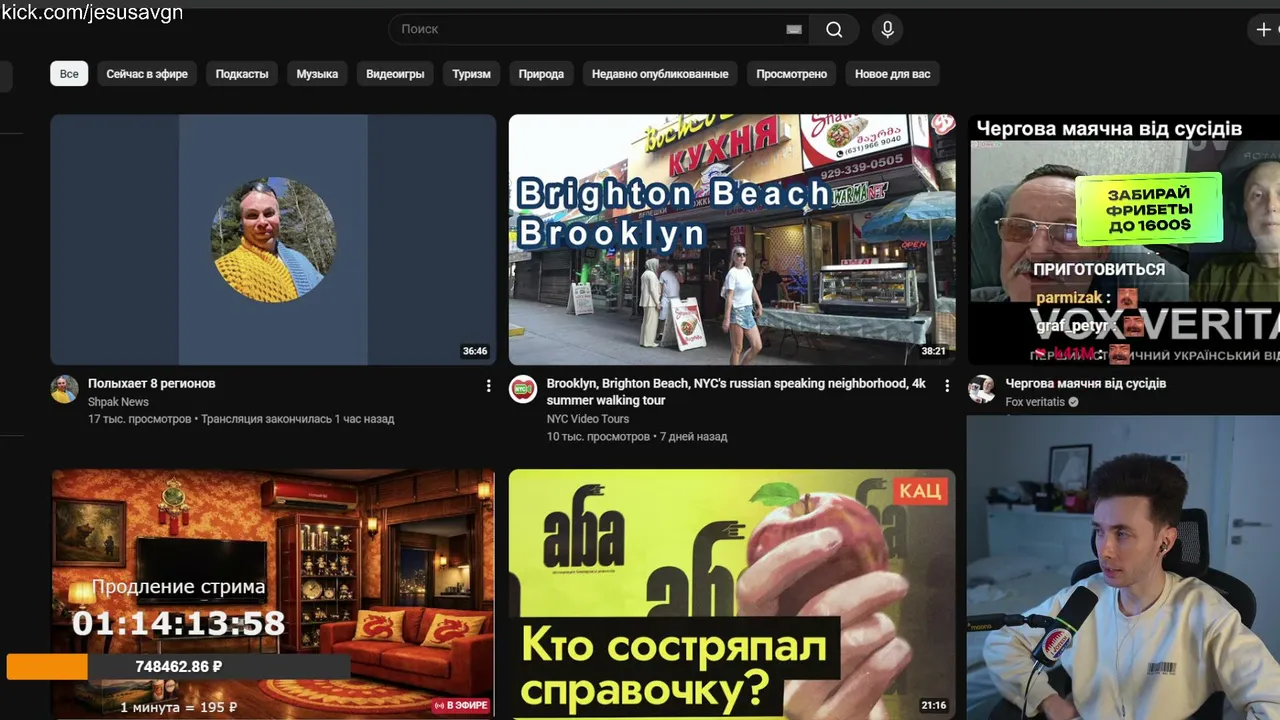Open NYC Video Tours channel avatar
This screenshot has height=720, width=1280.
pos(523,390)
